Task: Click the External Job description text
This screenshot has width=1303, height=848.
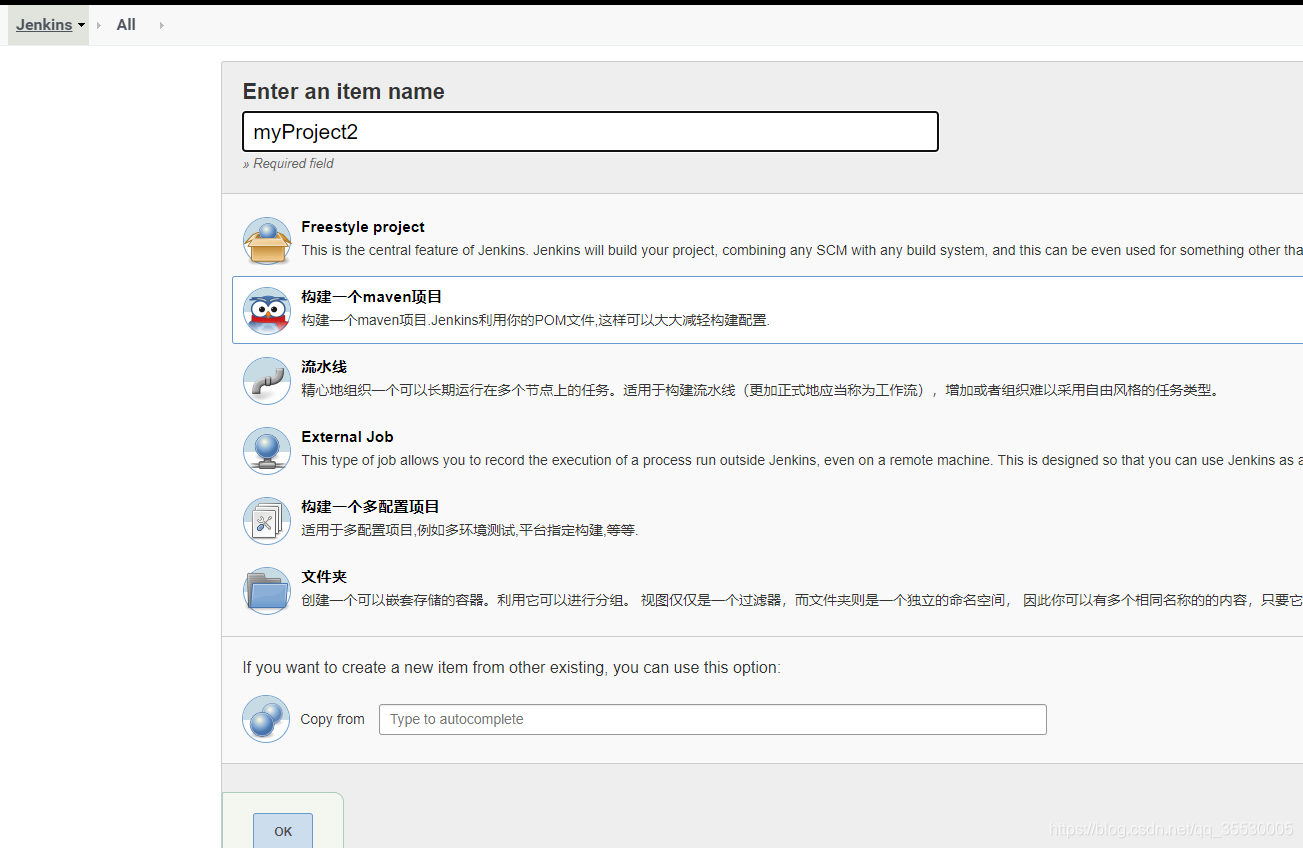Action: tap(802, 460)
